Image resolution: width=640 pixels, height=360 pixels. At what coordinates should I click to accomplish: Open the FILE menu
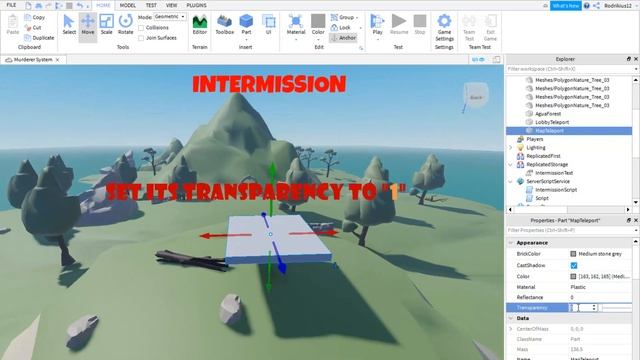11,5
